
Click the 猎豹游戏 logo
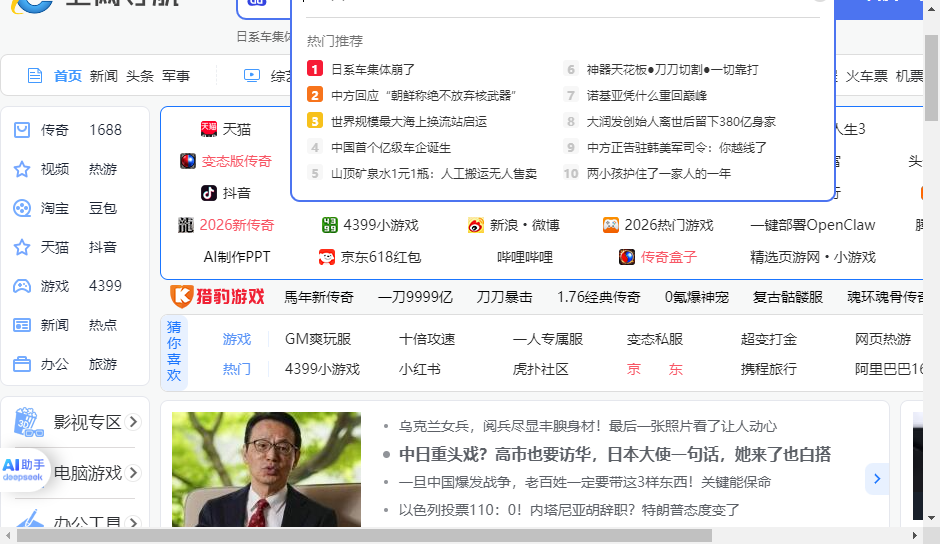tap(217, 296)
